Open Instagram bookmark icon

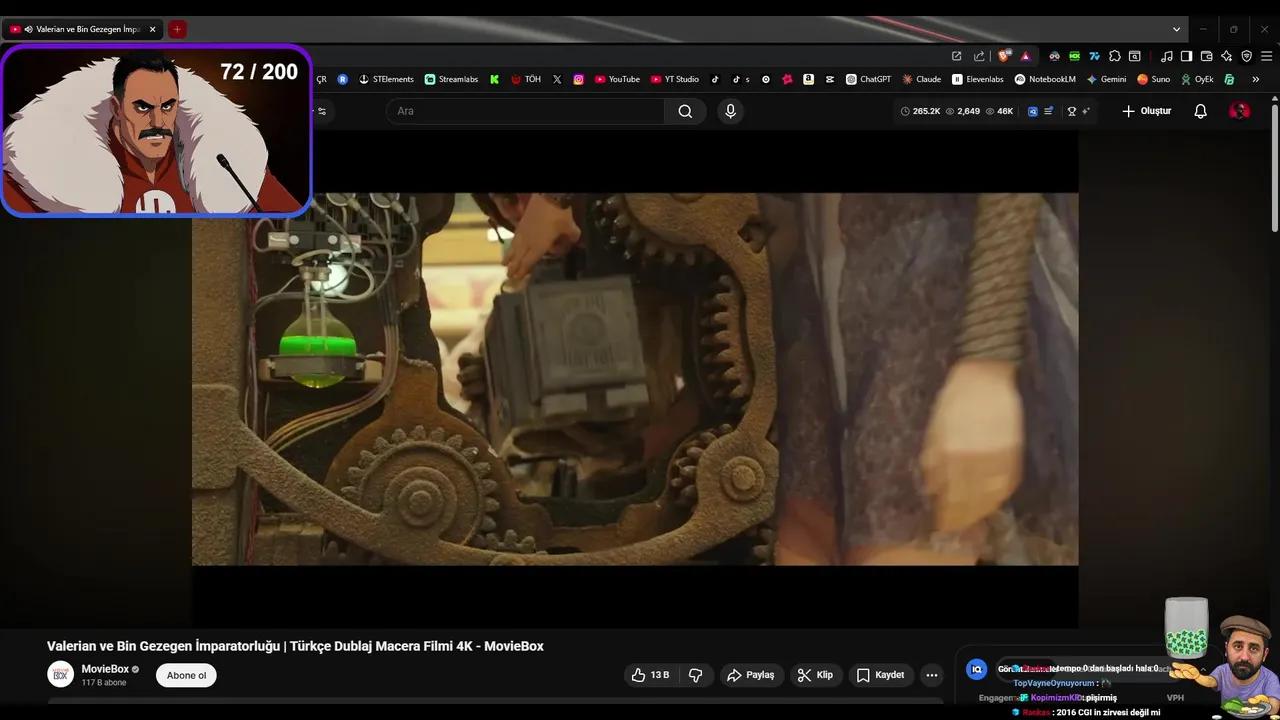[x=578, y=79]
